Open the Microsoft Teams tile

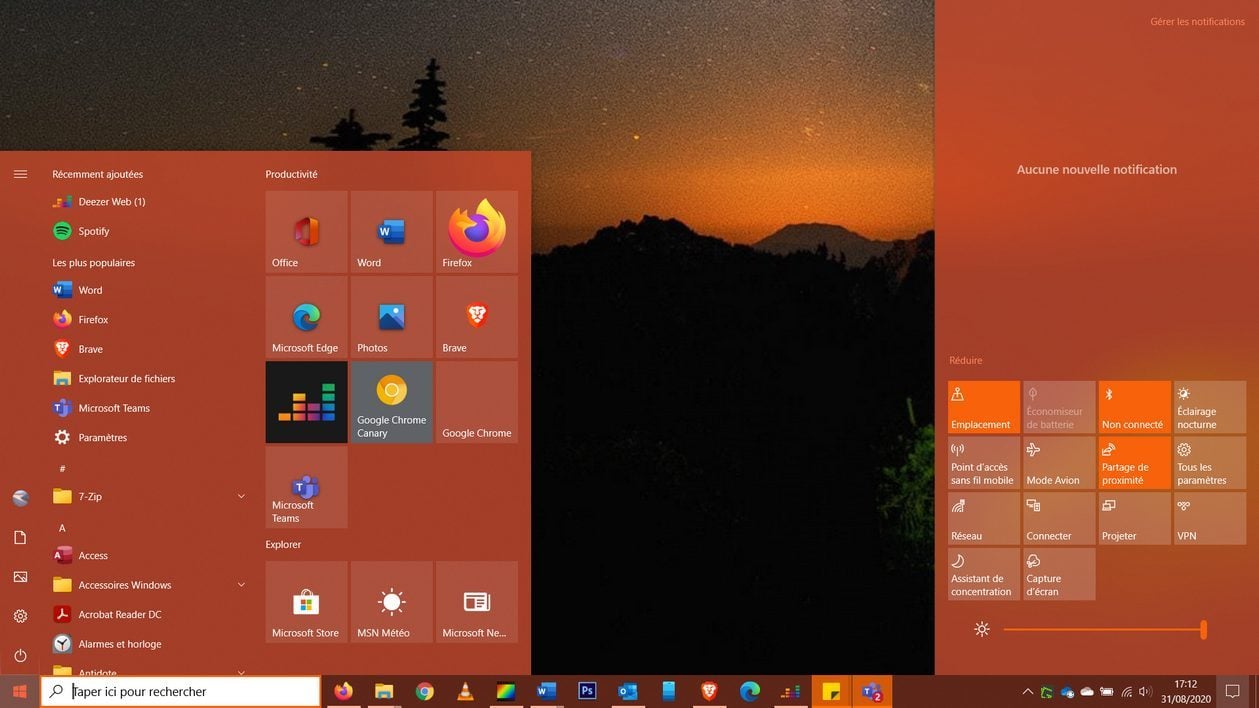tap(306, 487)
